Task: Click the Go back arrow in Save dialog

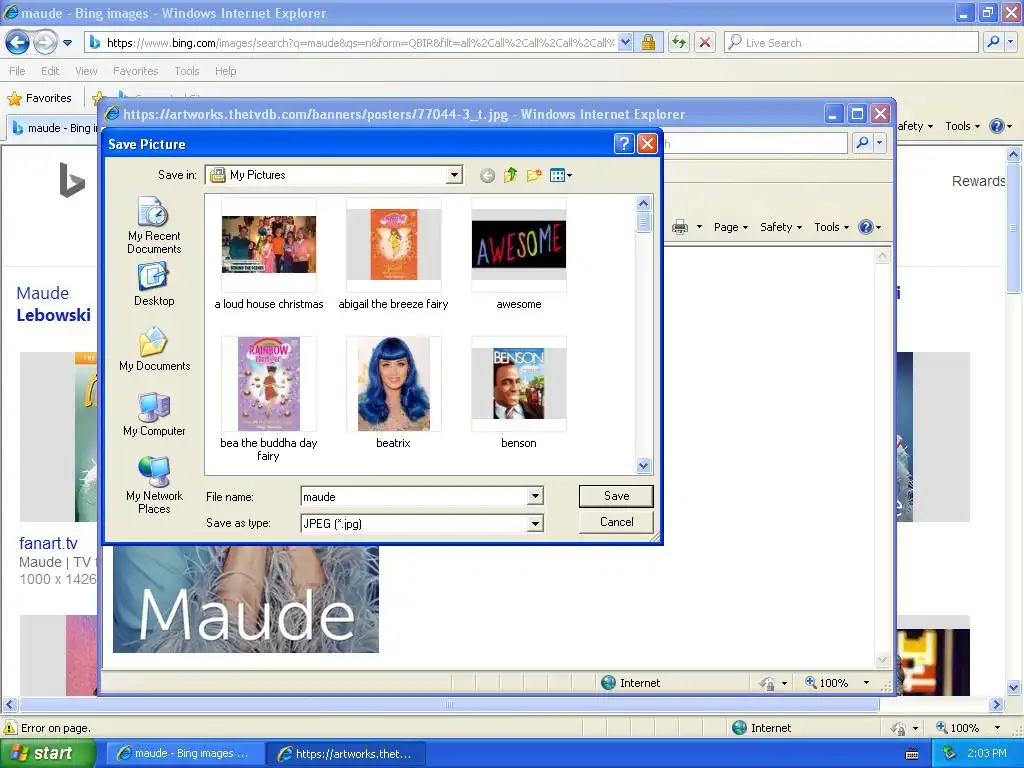Action: coord(487,175)
